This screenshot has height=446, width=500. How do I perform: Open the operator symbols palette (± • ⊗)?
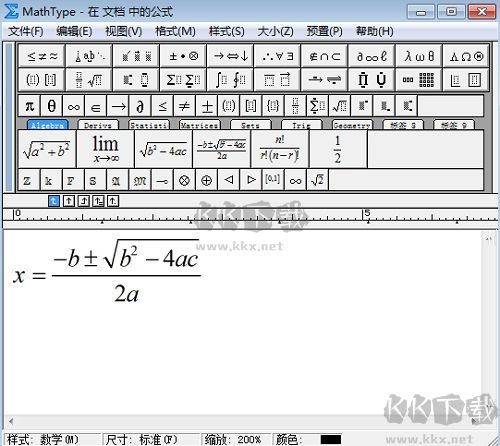(183, 56)
